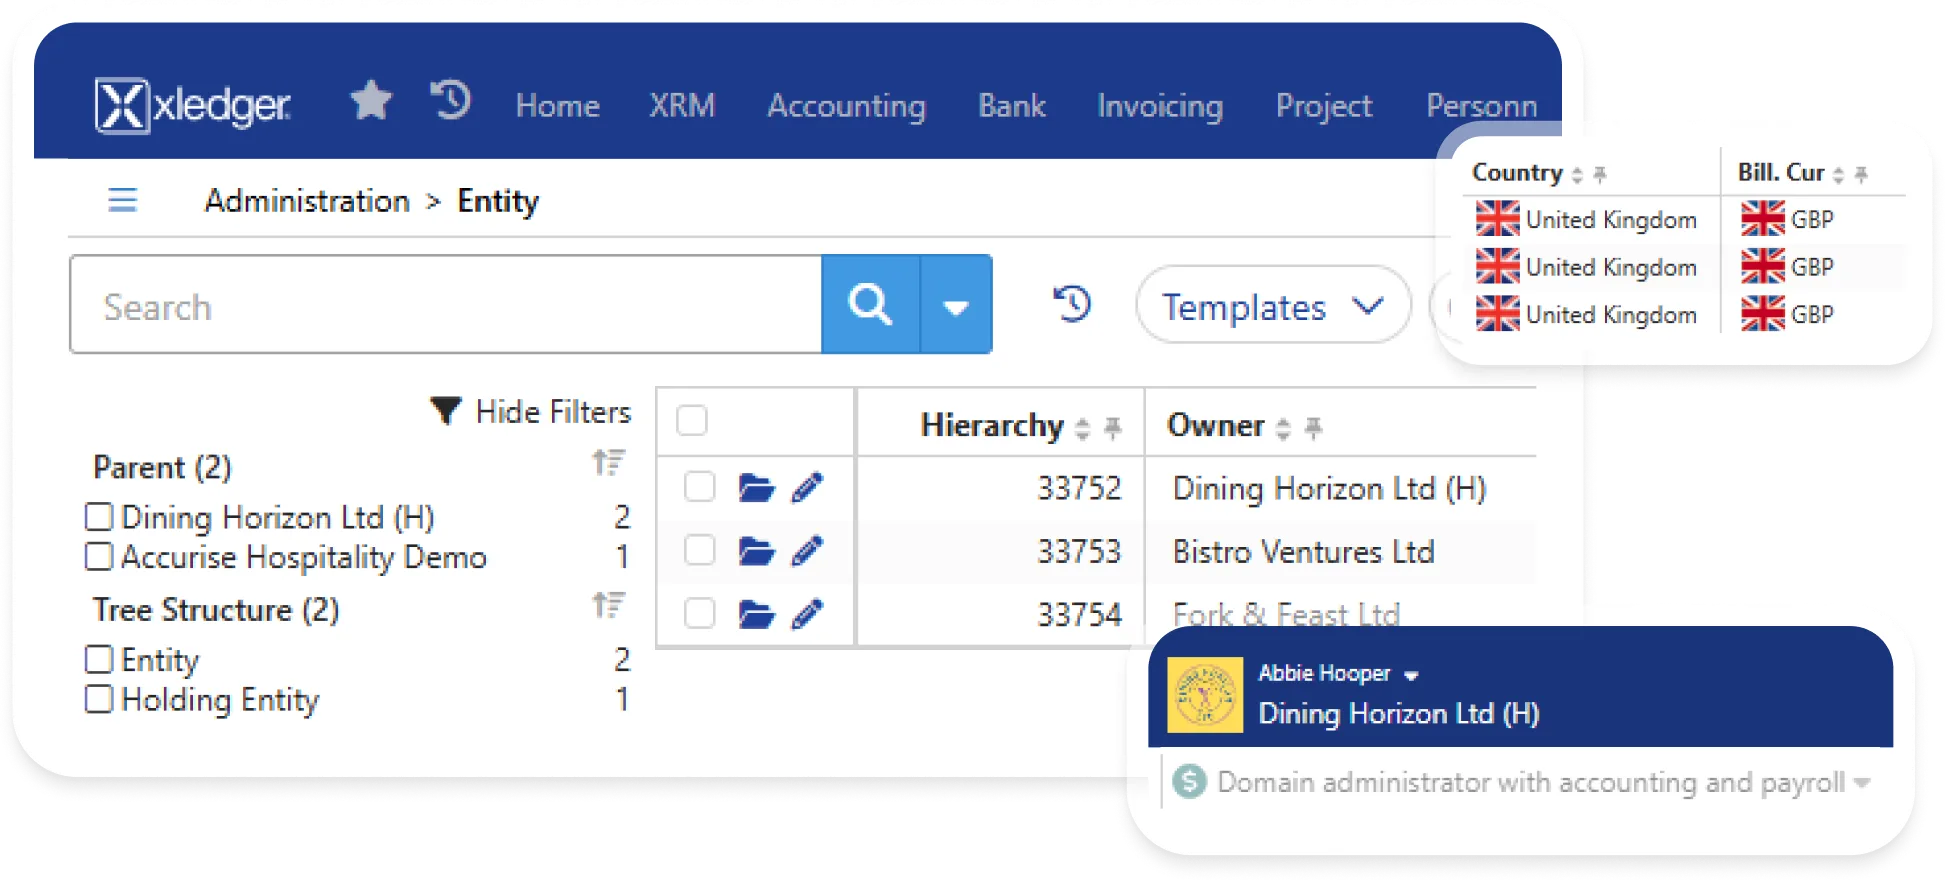
Task: Click hierarchy value 33754
Action: pos(1079,613)
